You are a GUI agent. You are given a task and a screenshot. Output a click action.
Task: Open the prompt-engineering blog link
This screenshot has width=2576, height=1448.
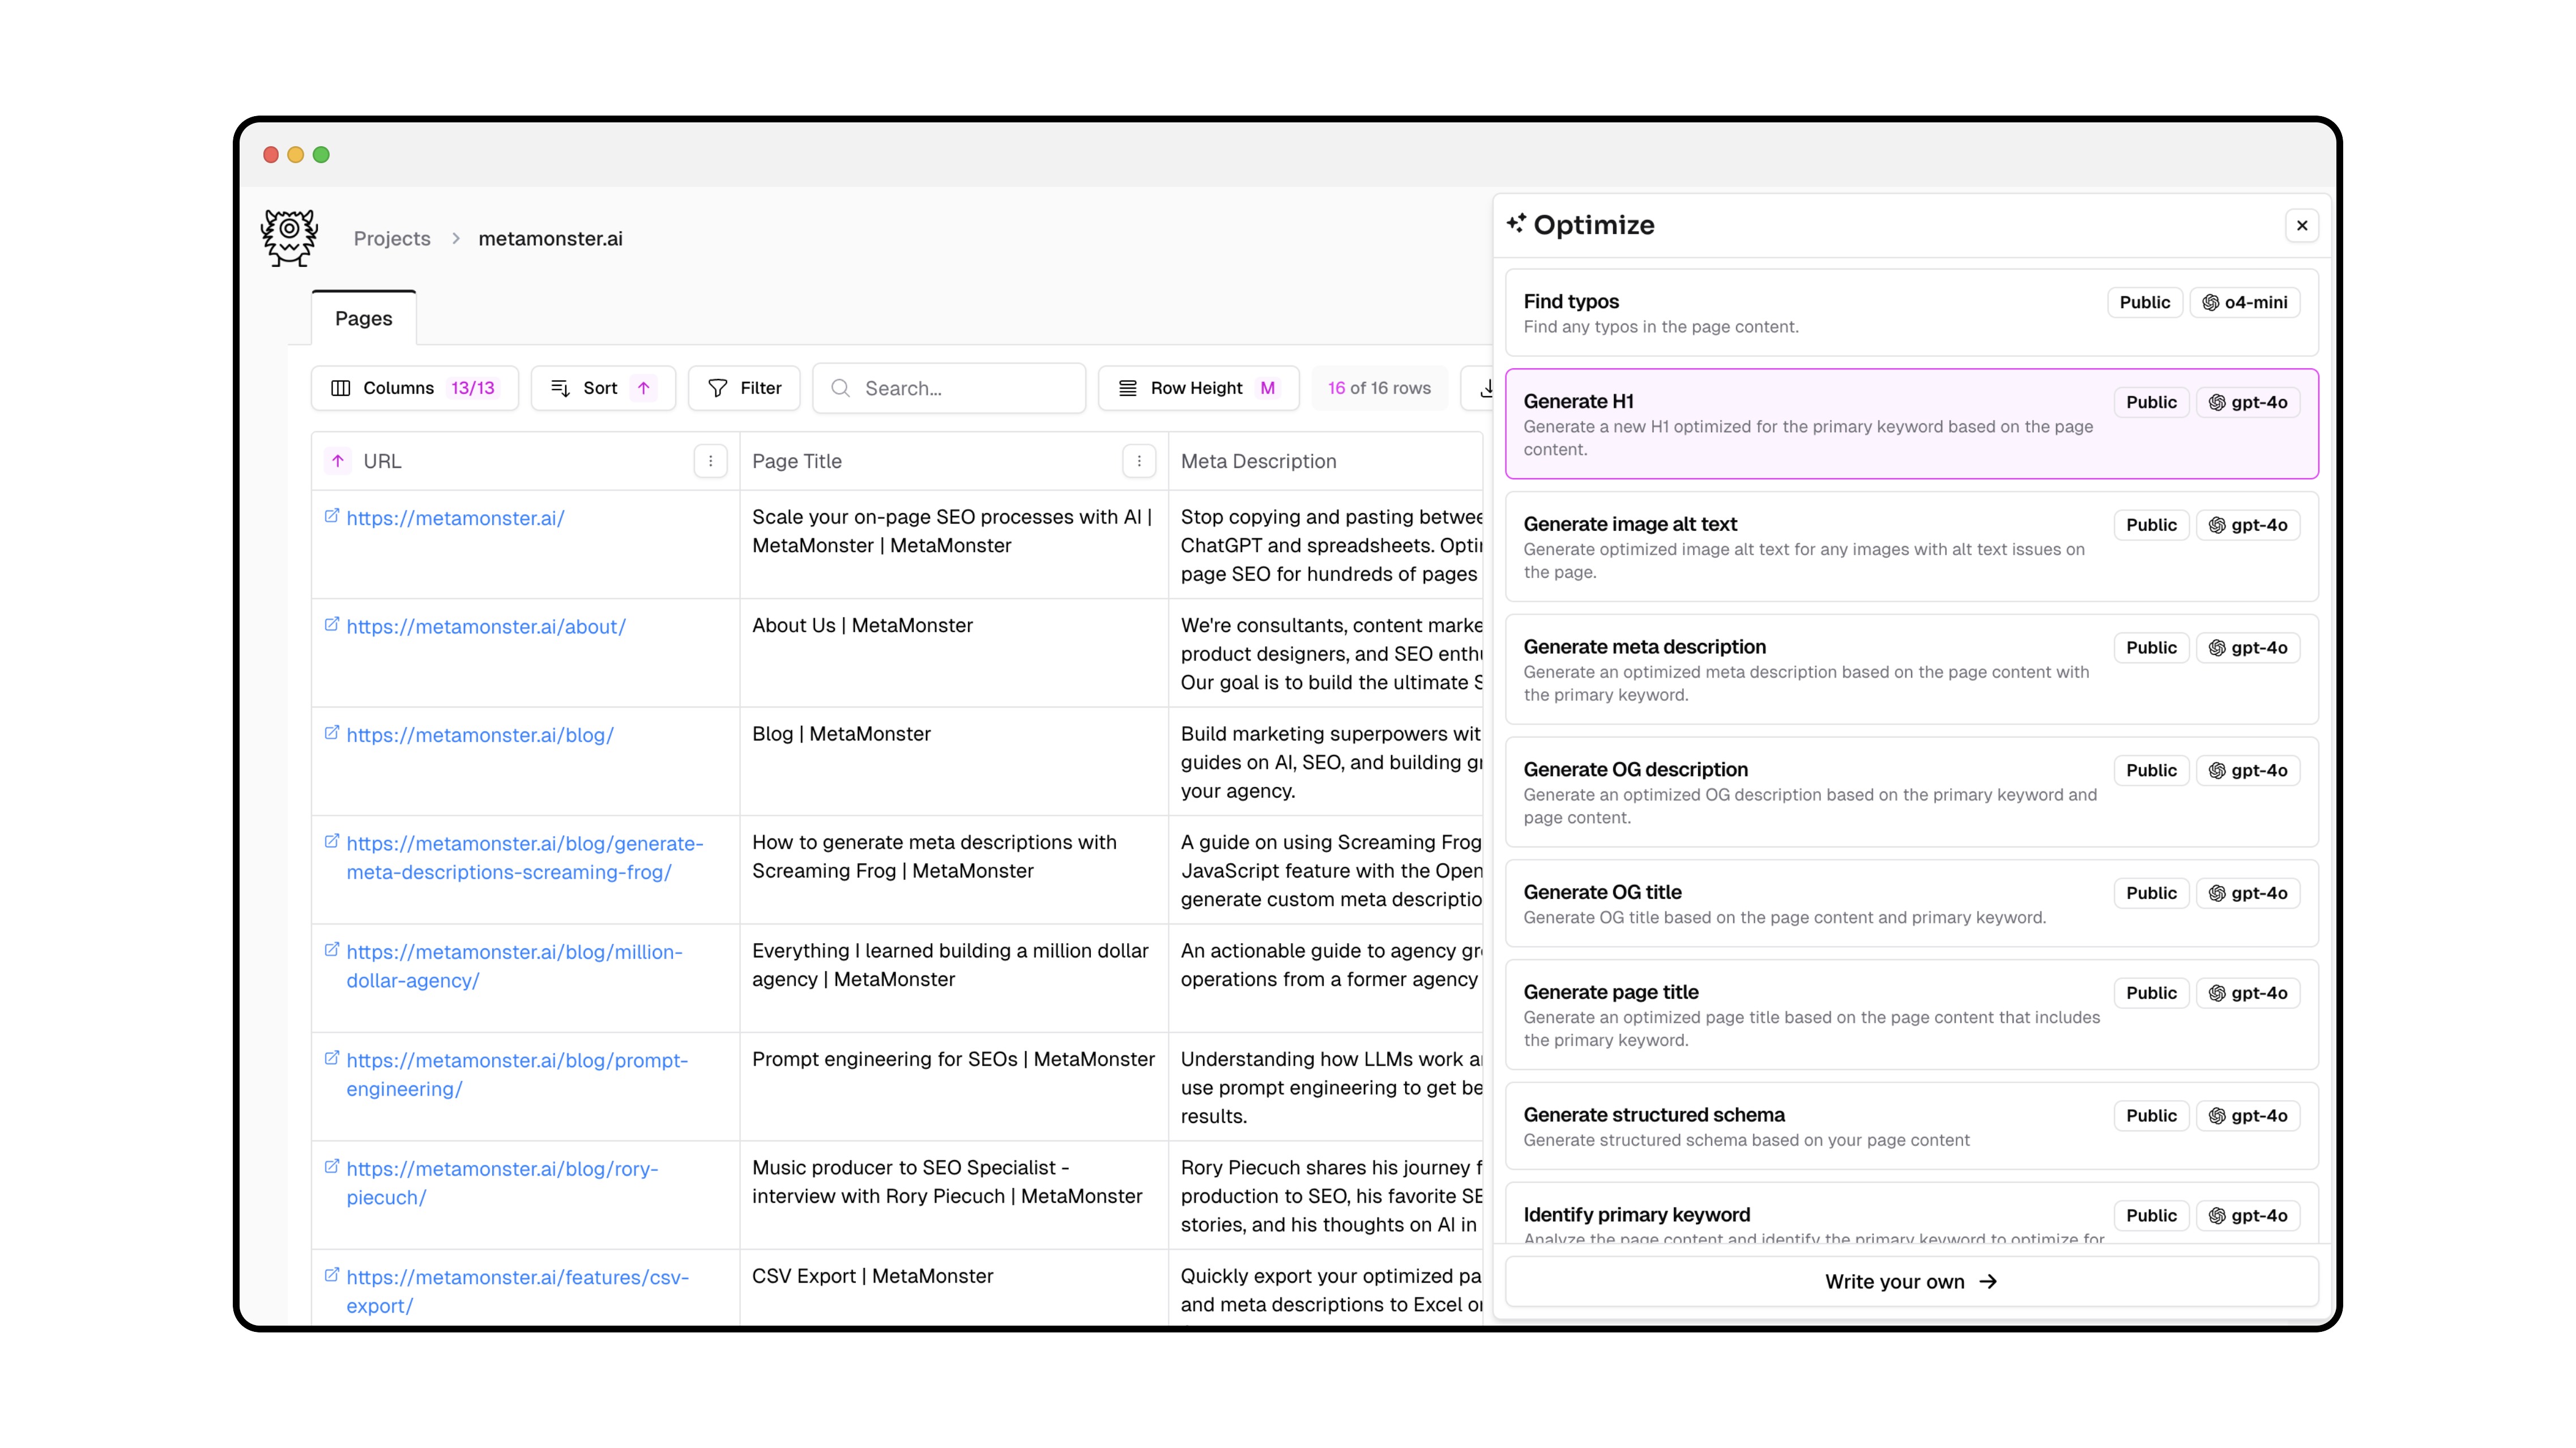click(517, 1075)
